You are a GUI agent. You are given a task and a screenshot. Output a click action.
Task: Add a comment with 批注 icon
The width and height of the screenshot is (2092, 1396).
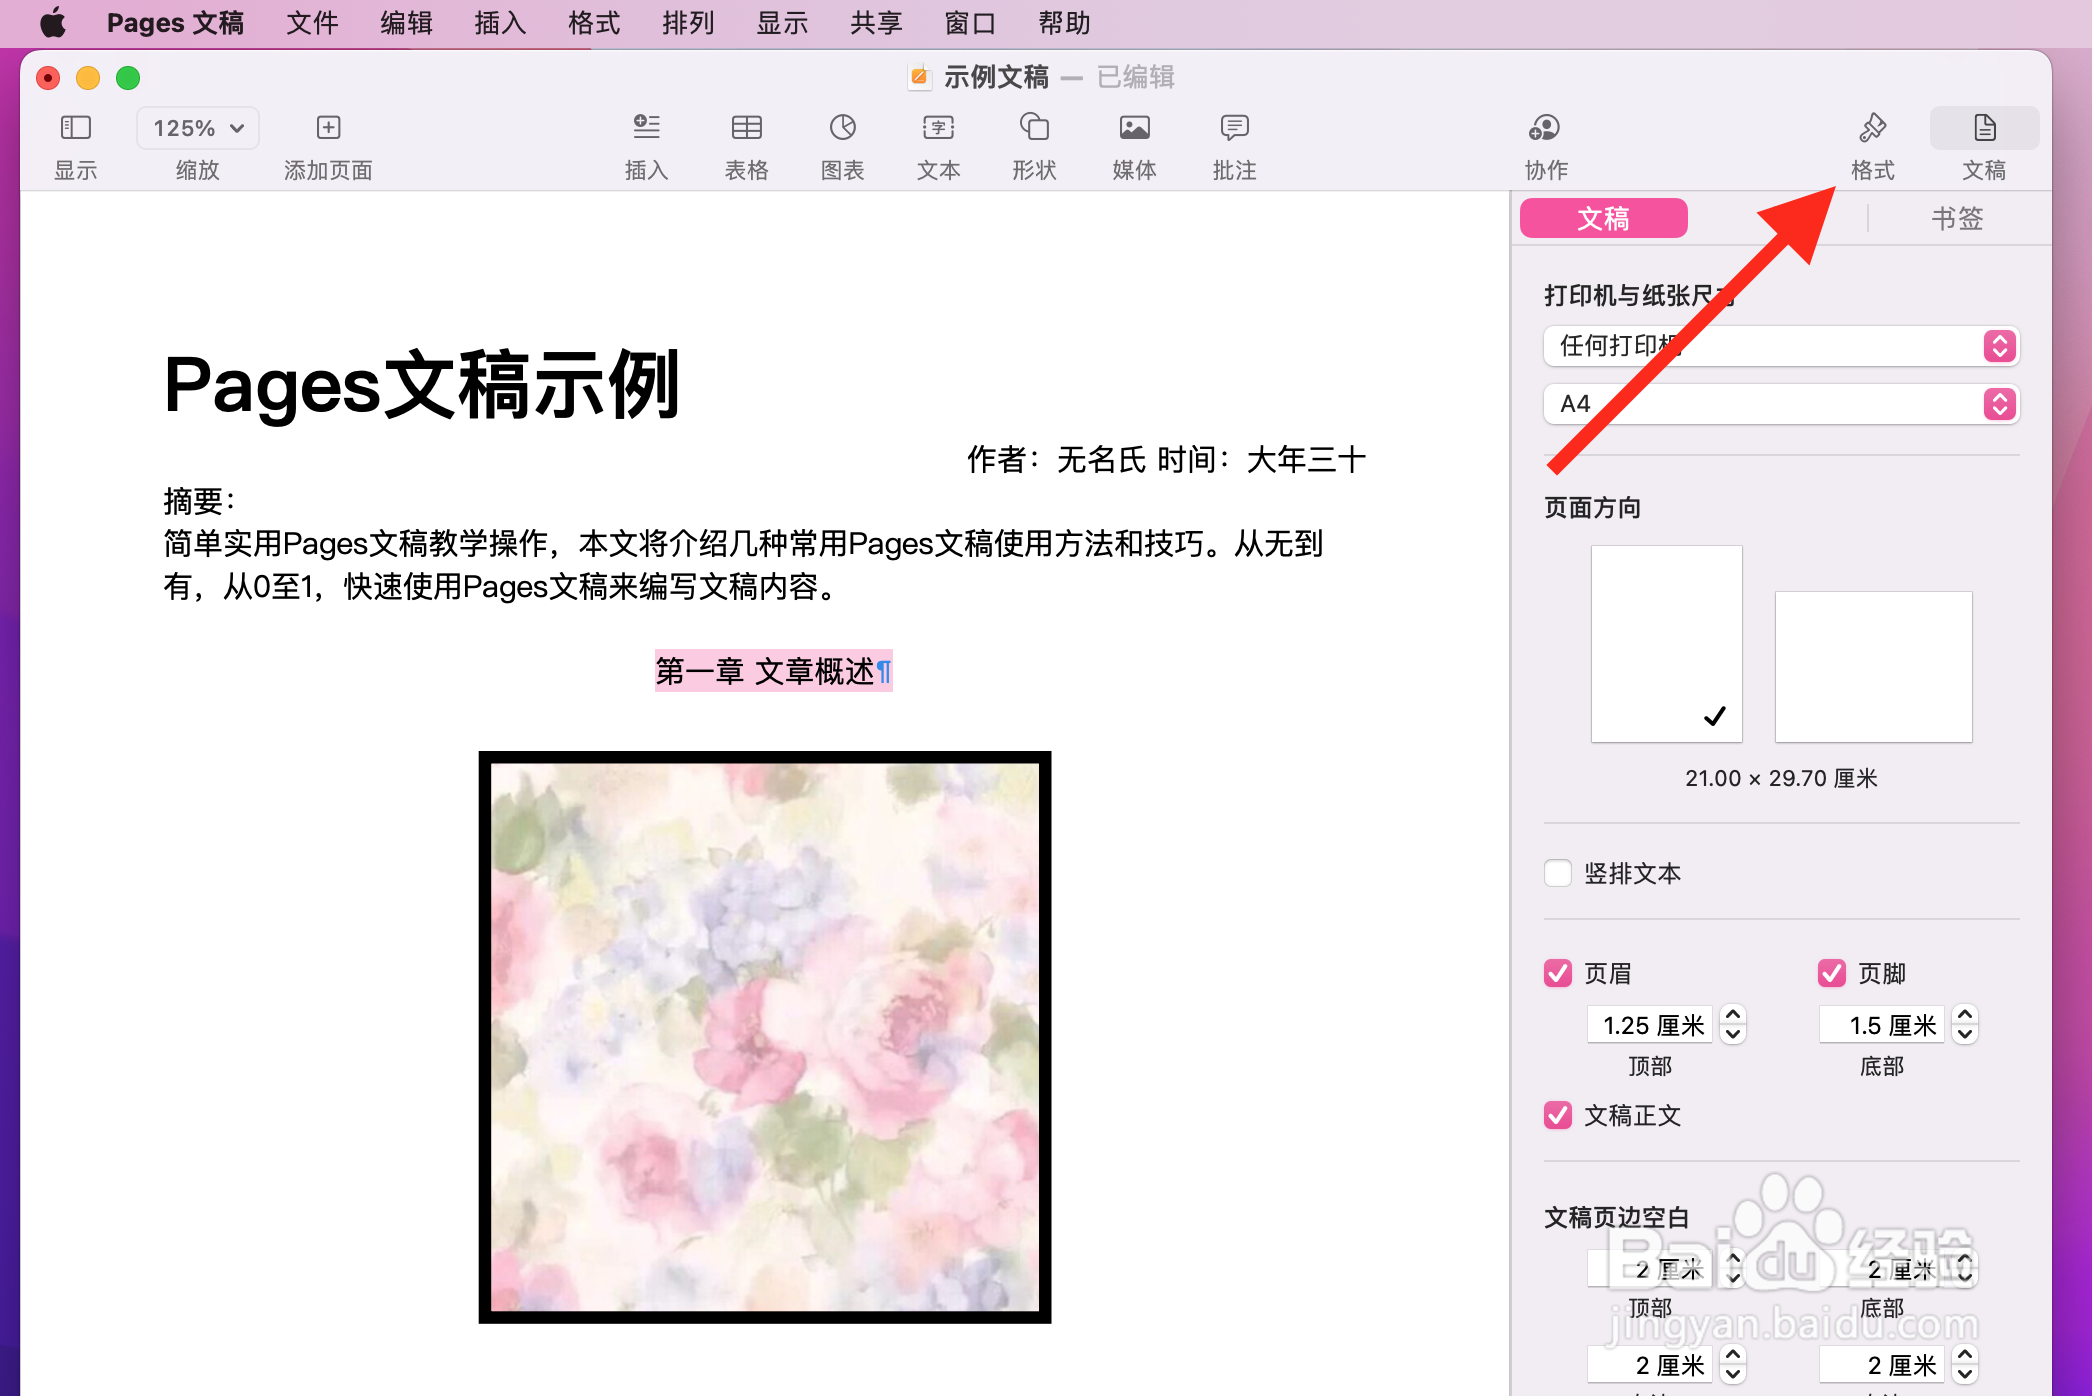click(x=1234, y=128)
